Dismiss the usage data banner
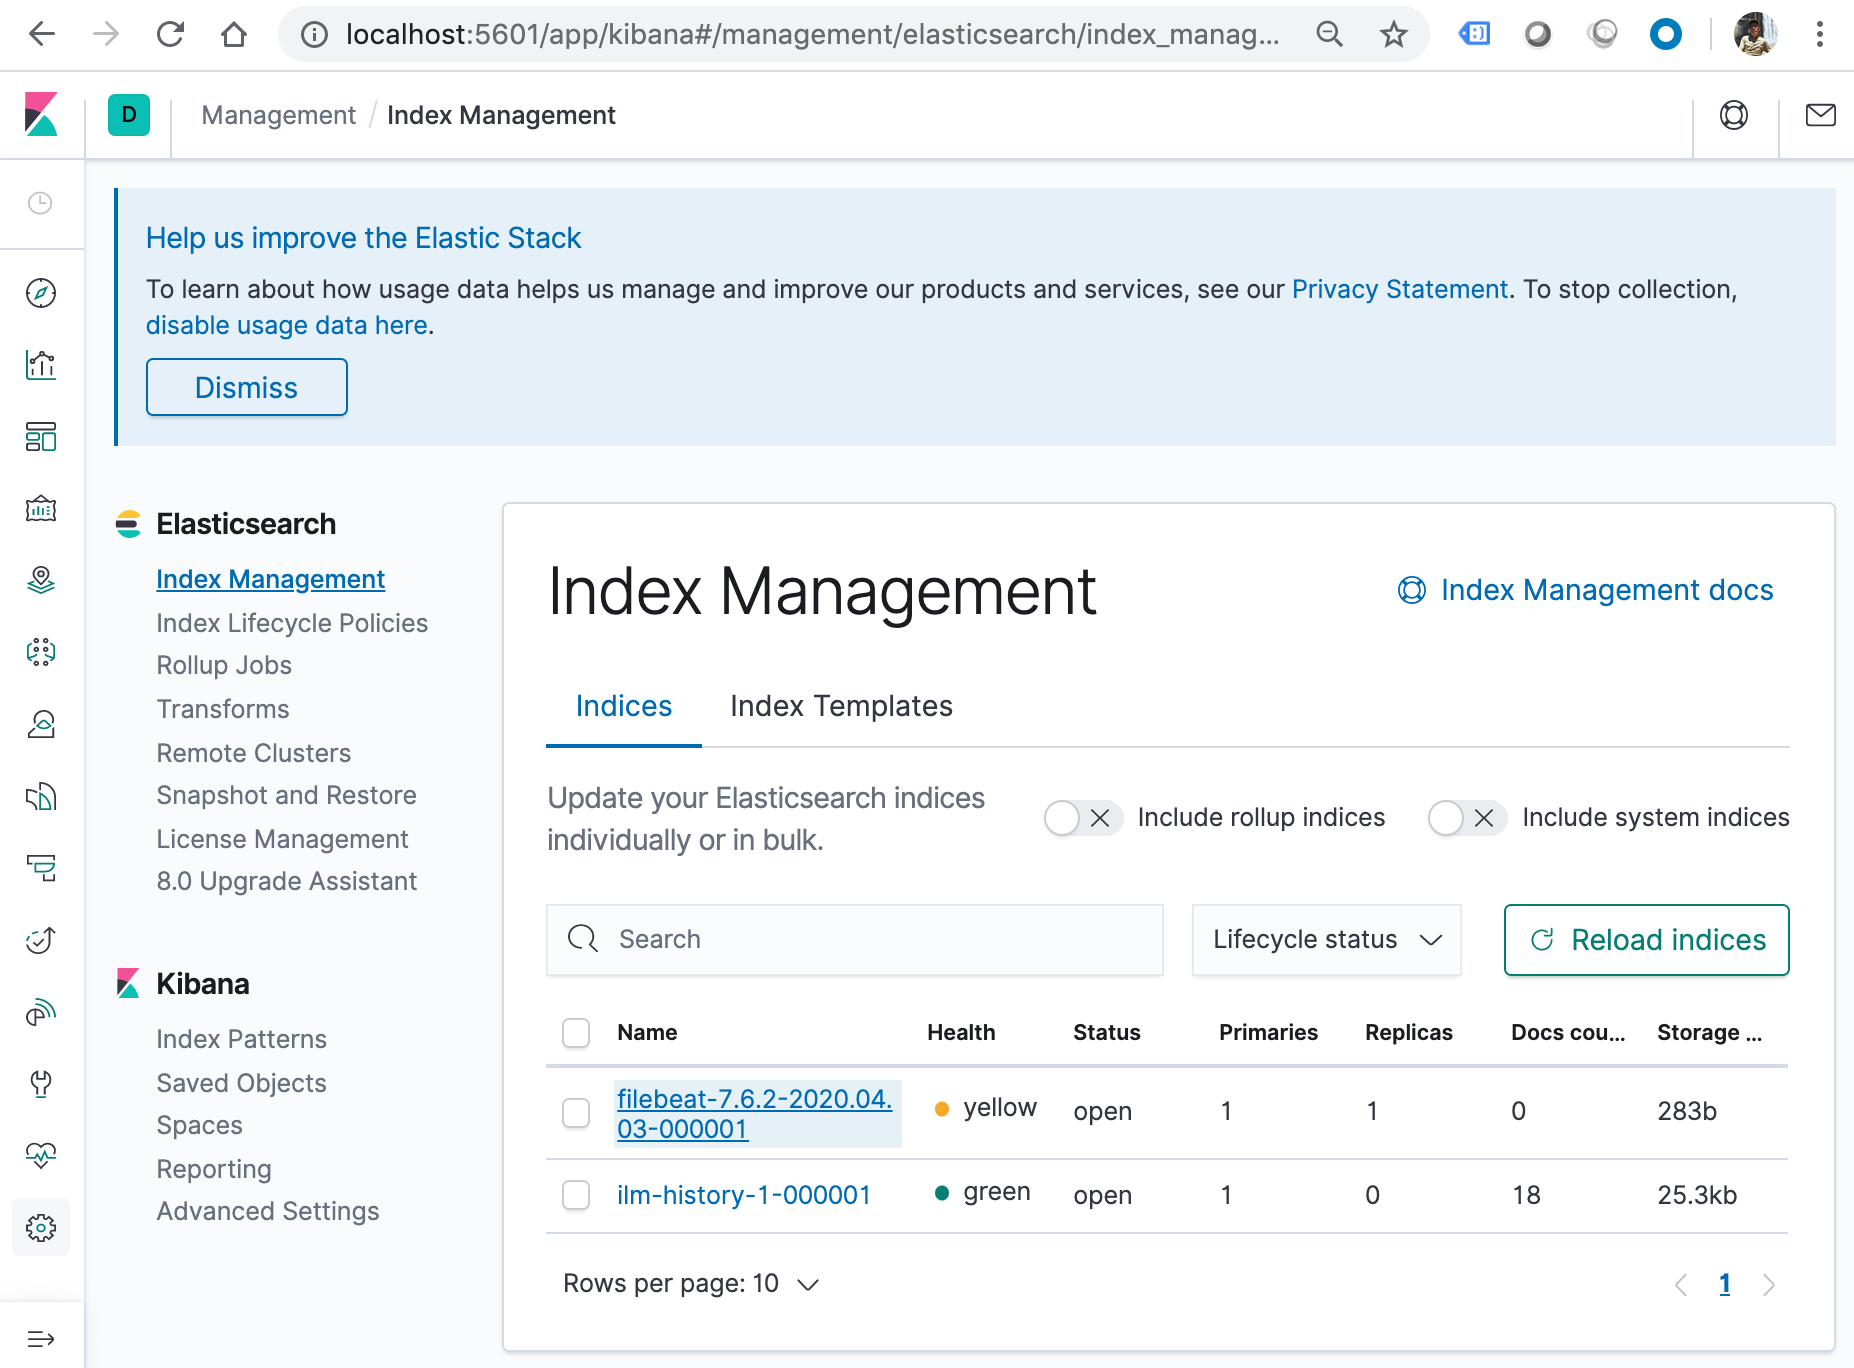The width and height of the screenshot is (1854, 1368). 247,388
